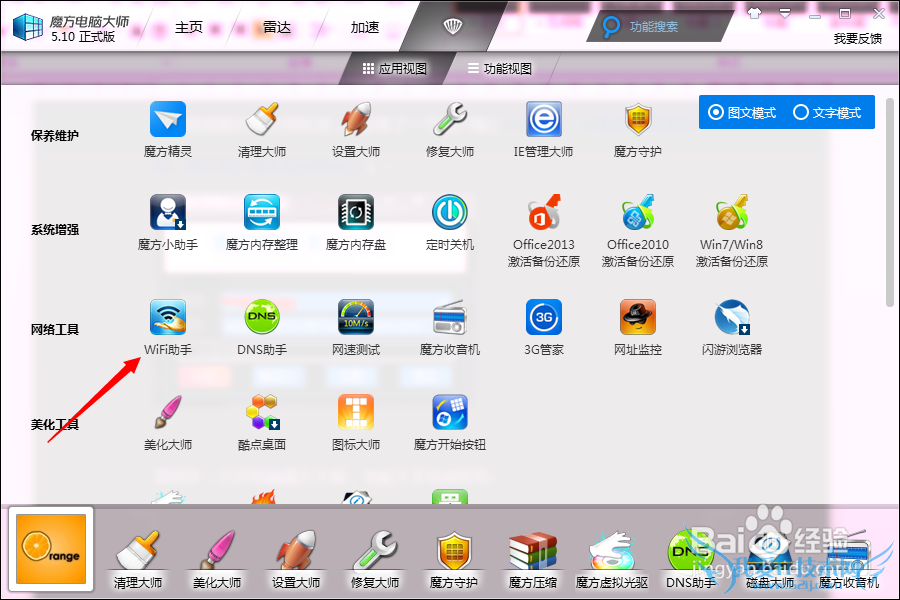Open 3G管家
Screen dimensions: 900x600
coord(544,317)
